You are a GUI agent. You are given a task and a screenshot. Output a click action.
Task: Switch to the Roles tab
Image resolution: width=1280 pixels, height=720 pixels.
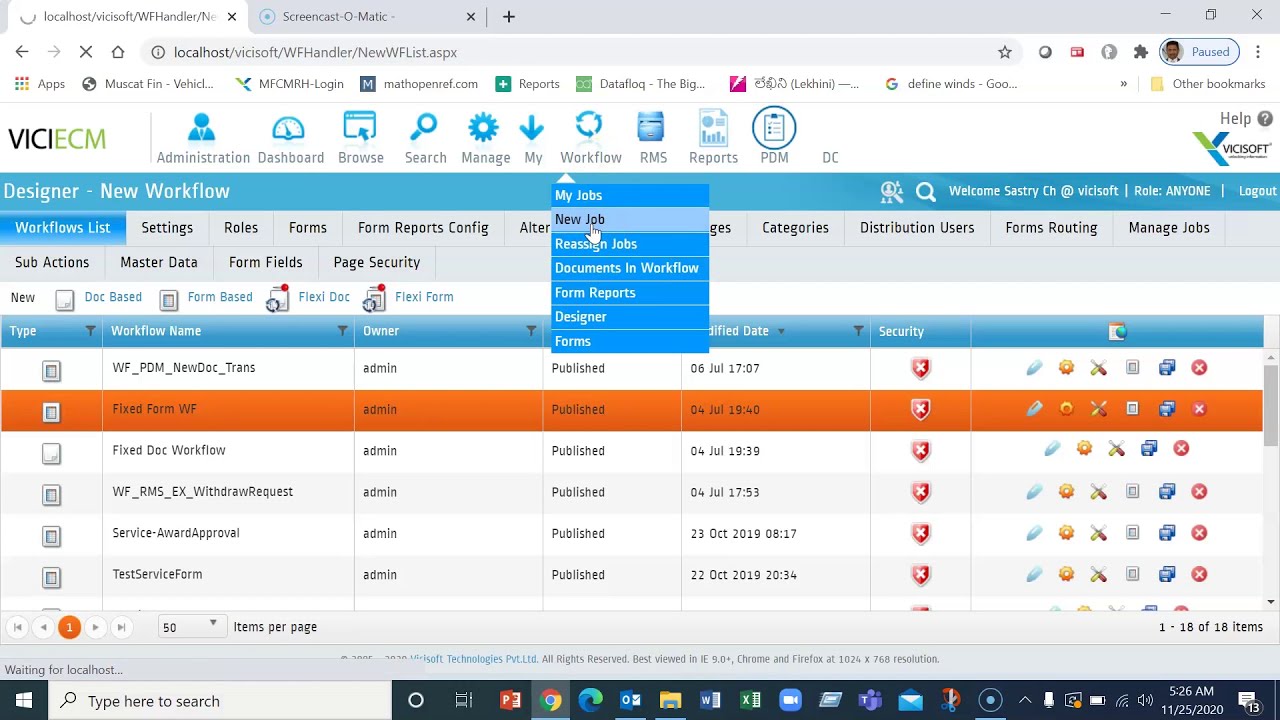[x=241, y=228]
